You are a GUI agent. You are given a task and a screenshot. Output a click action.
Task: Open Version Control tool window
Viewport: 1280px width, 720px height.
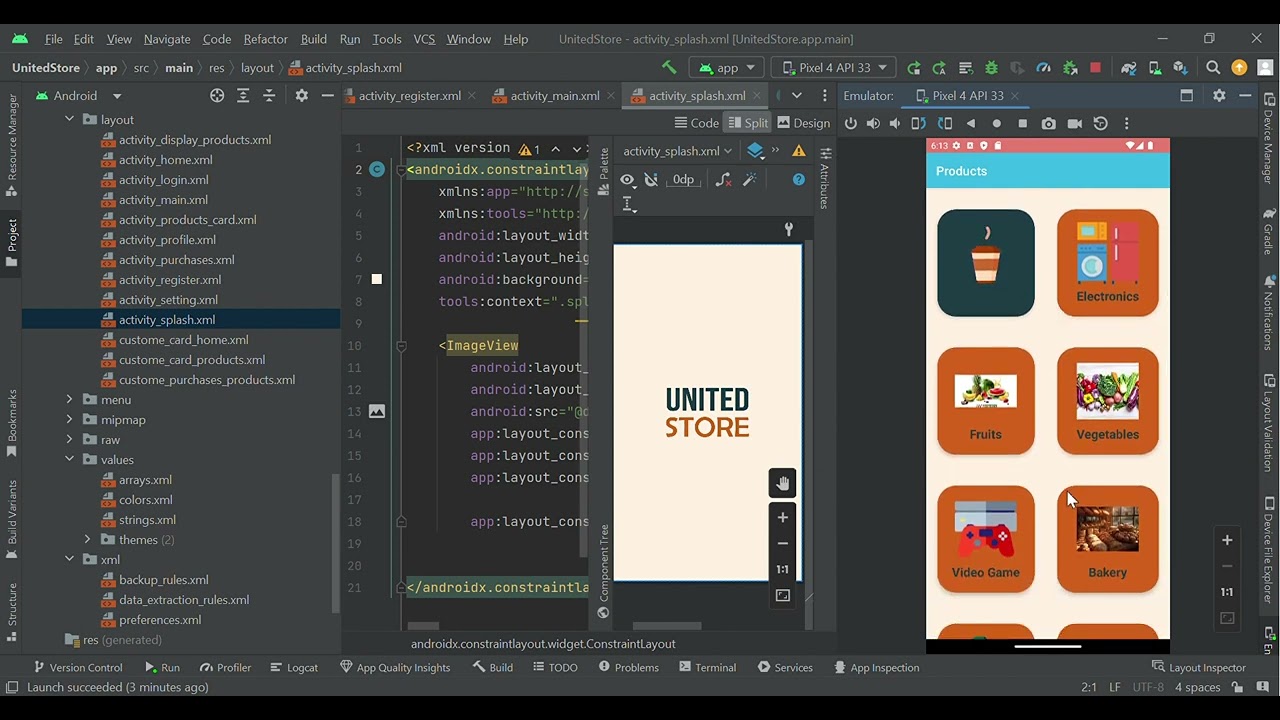[x=77, y=668]
